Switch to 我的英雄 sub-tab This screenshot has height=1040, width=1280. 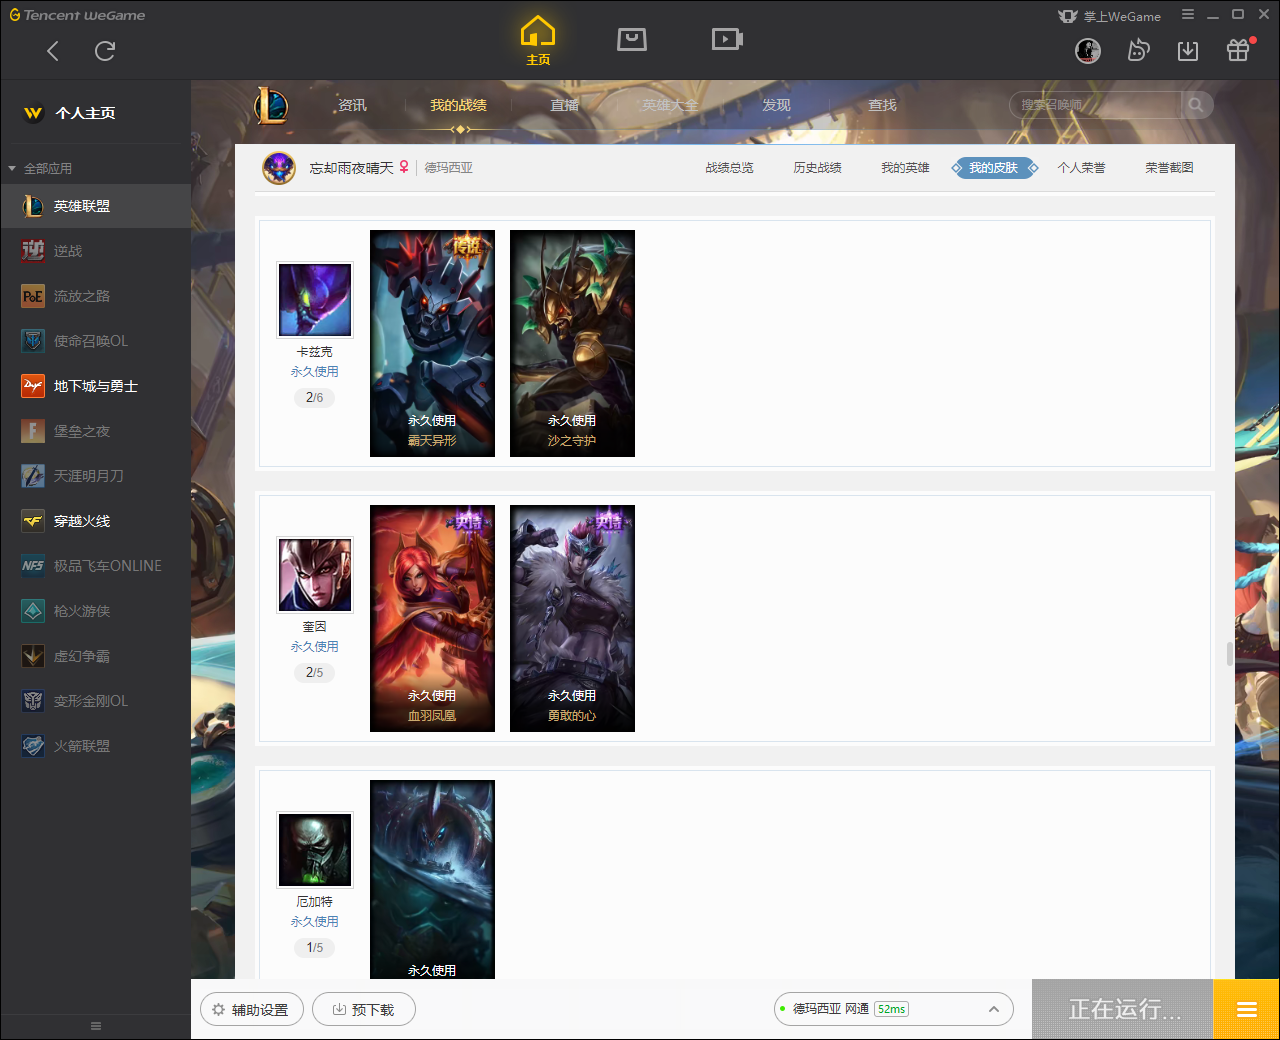coord(905,168)
